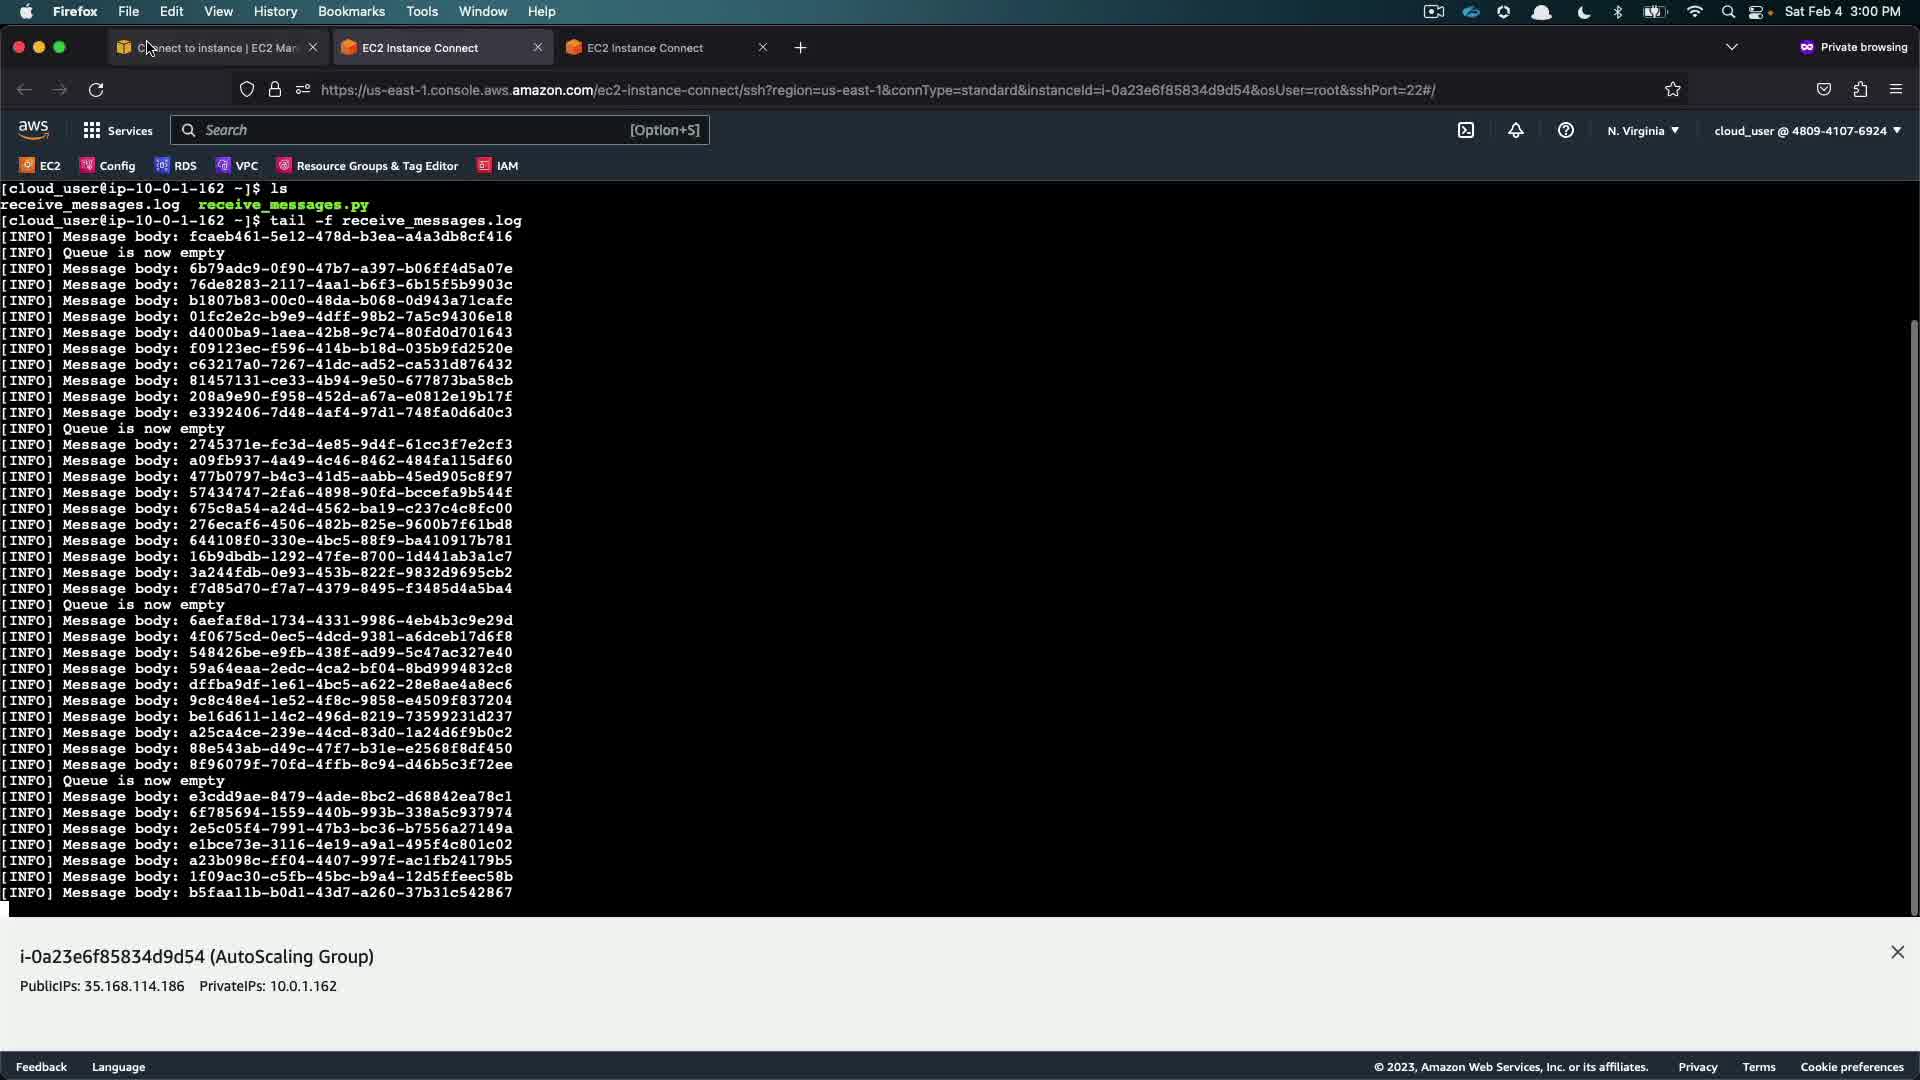Open AWS notifications bell
Screen dimensions: 1920x1080
[1515, 130]
